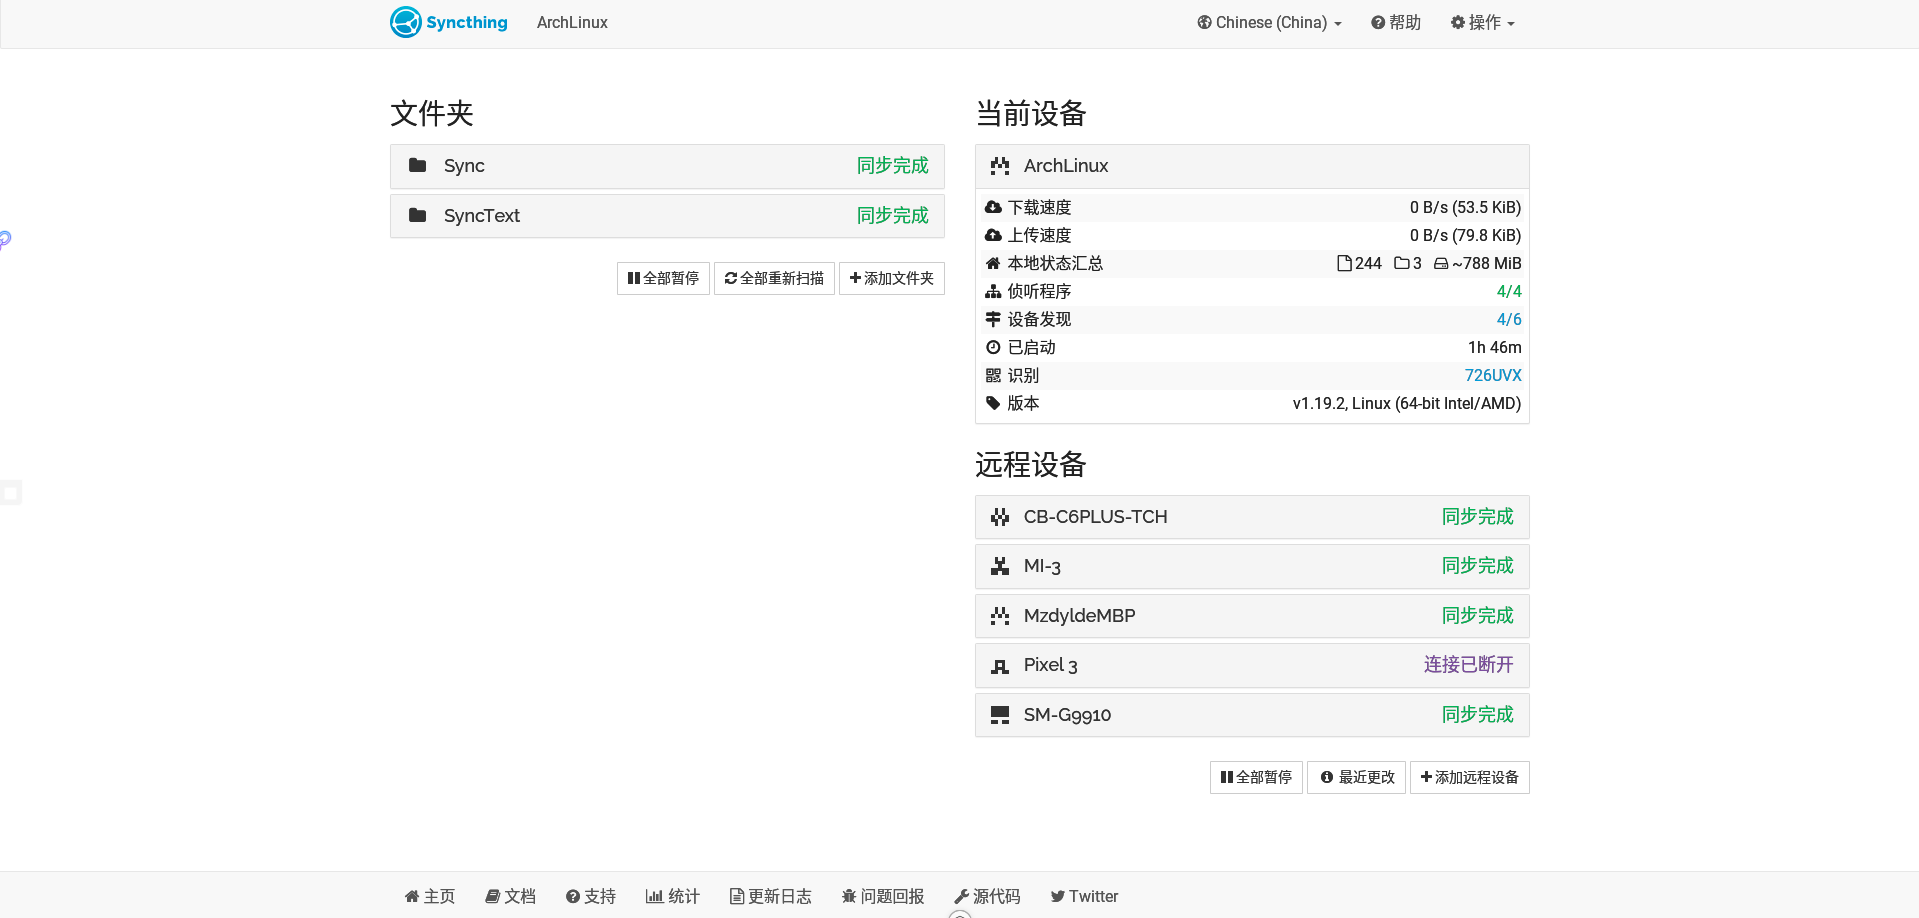Click the file count icon next to 244
This screenshot has height=918, width=1919.
[1345, 263]
